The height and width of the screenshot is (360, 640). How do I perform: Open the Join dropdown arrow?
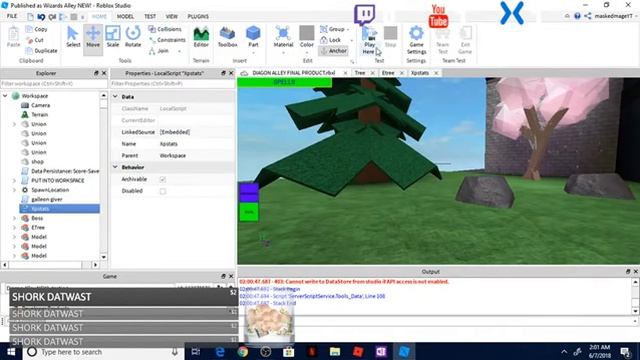[x=179, y=51]
